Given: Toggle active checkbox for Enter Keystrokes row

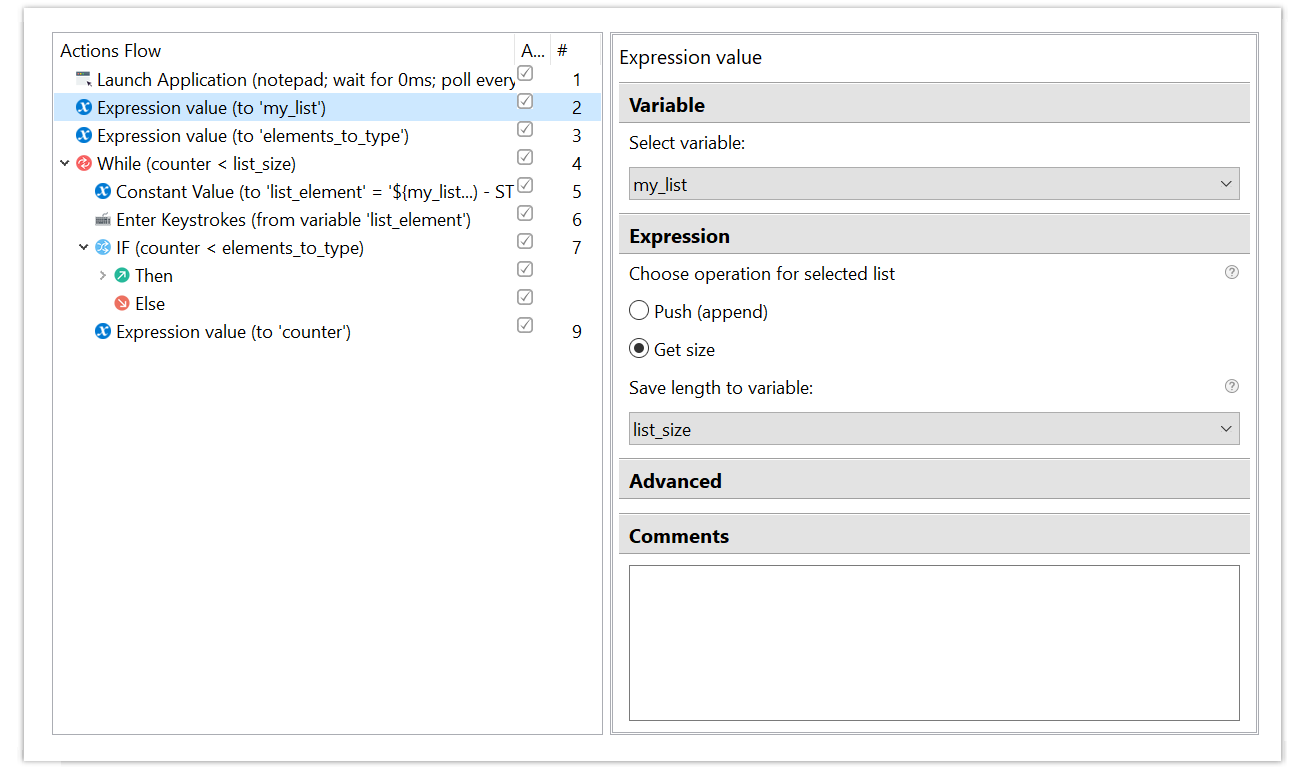Looking at the screenshot, I should click(525, 213).
